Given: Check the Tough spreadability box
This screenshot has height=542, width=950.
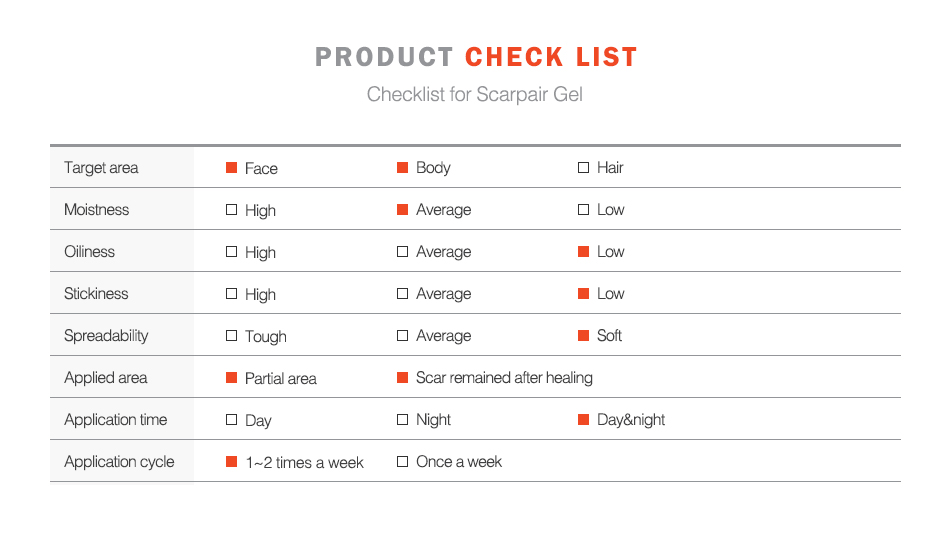Looking at the screenshot, I should tap(232, 336).
